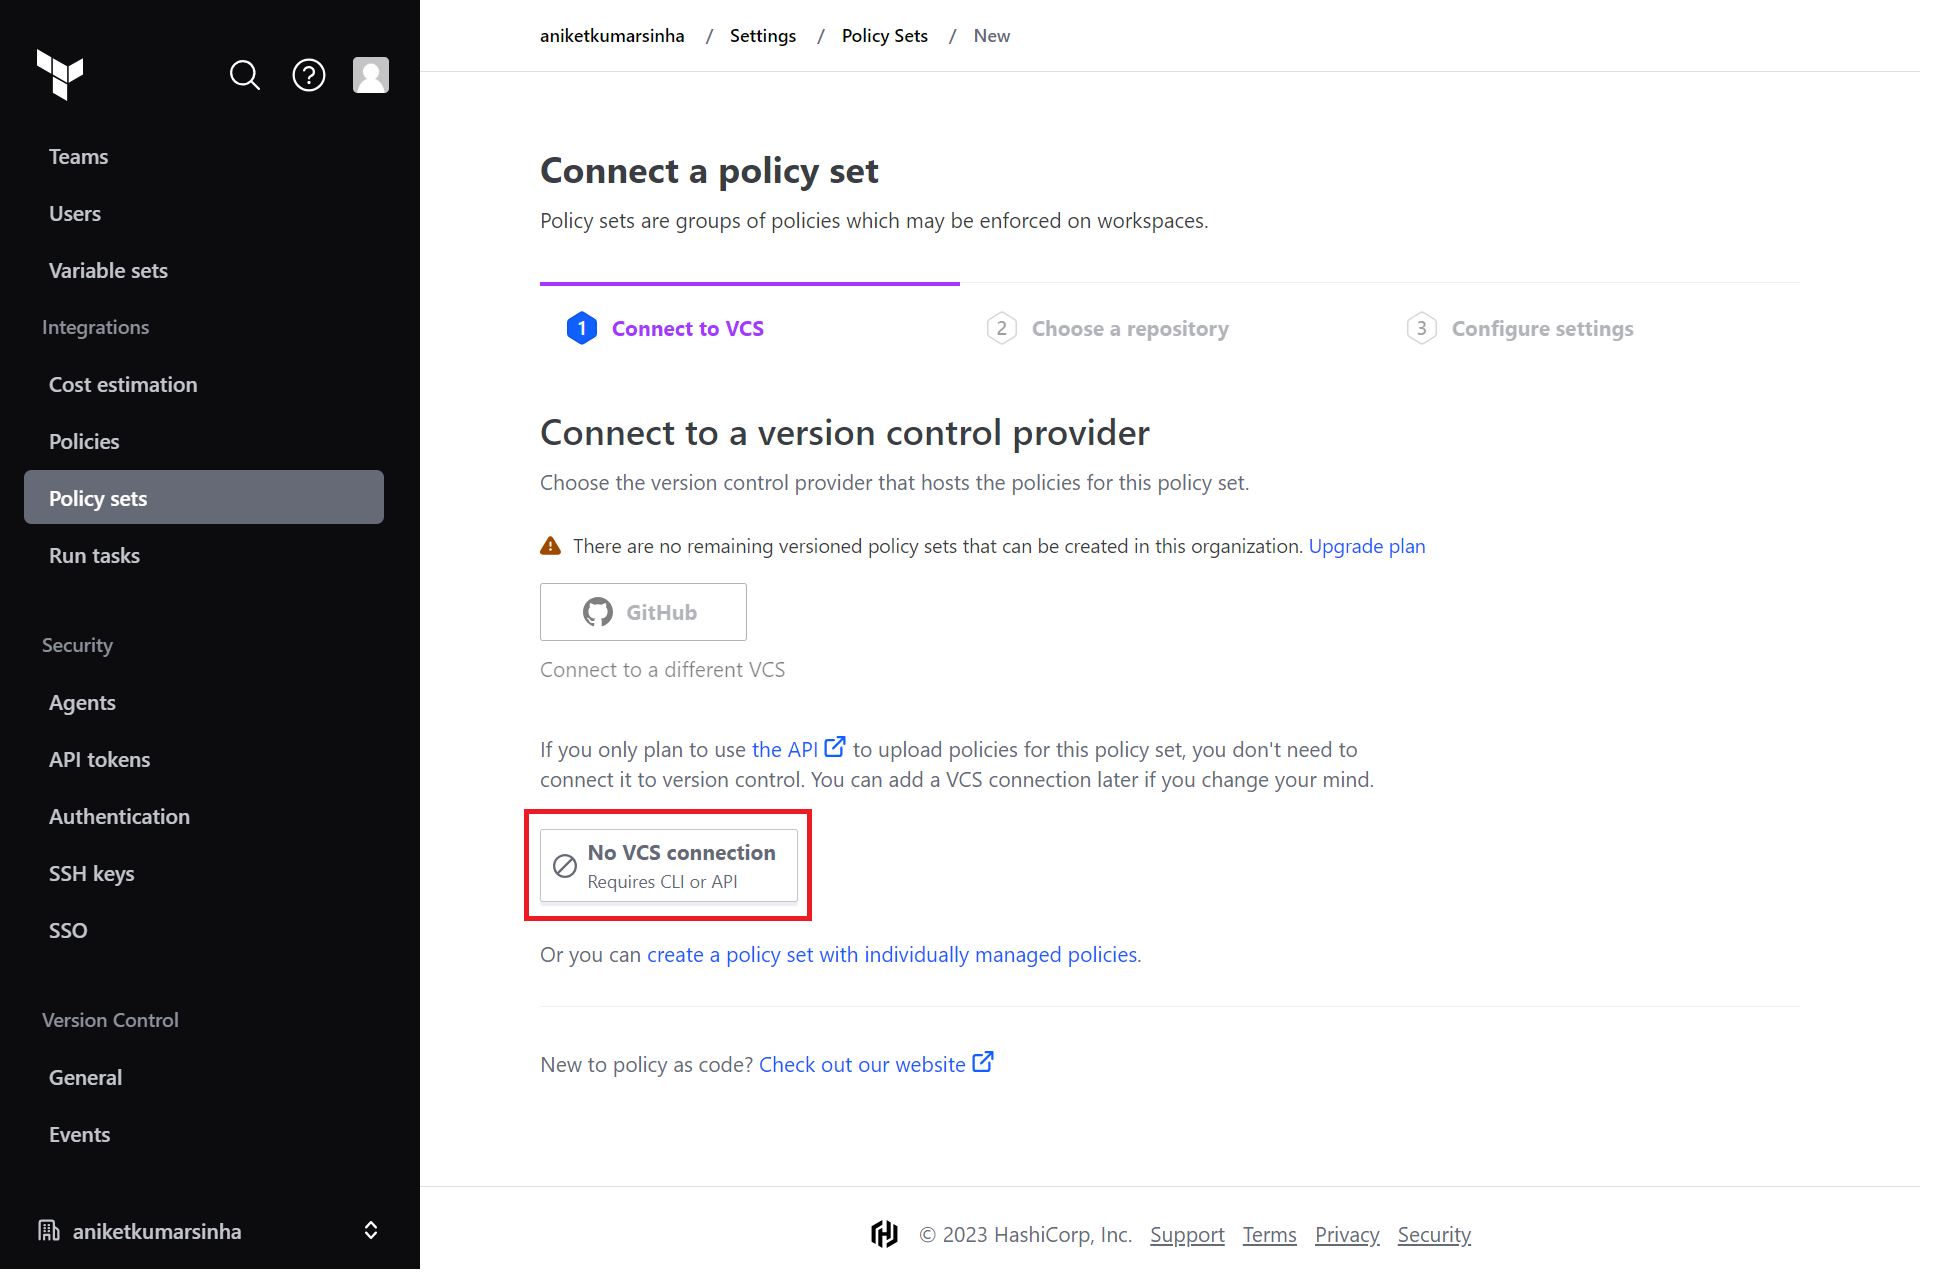Open the help question mark icon

point(308,75)
